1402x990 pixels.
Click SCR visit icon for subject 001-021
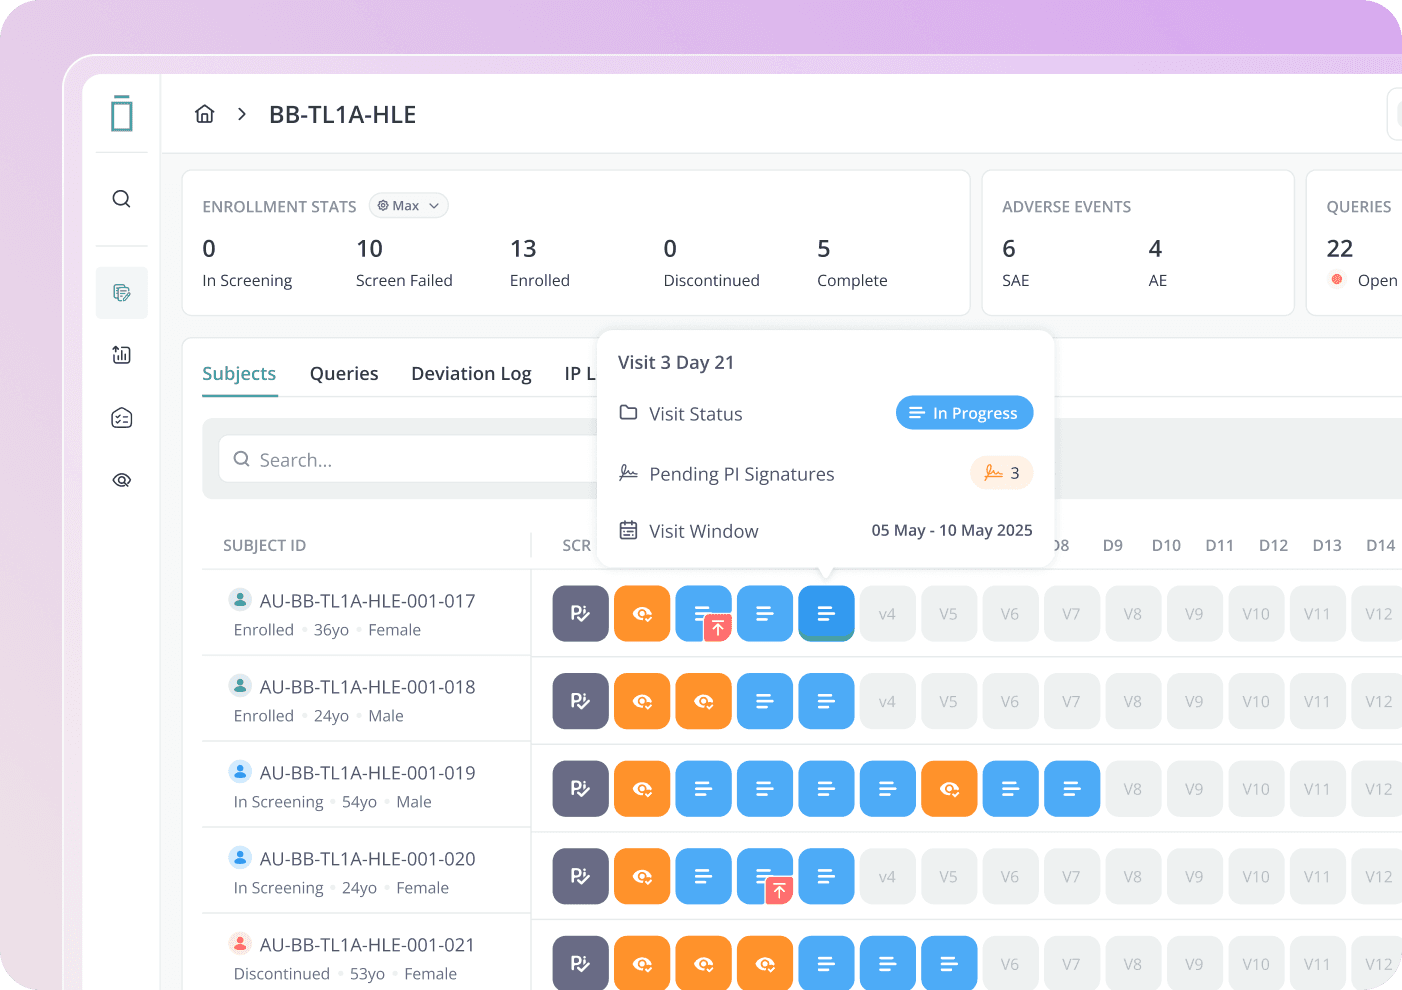(581, 963)
